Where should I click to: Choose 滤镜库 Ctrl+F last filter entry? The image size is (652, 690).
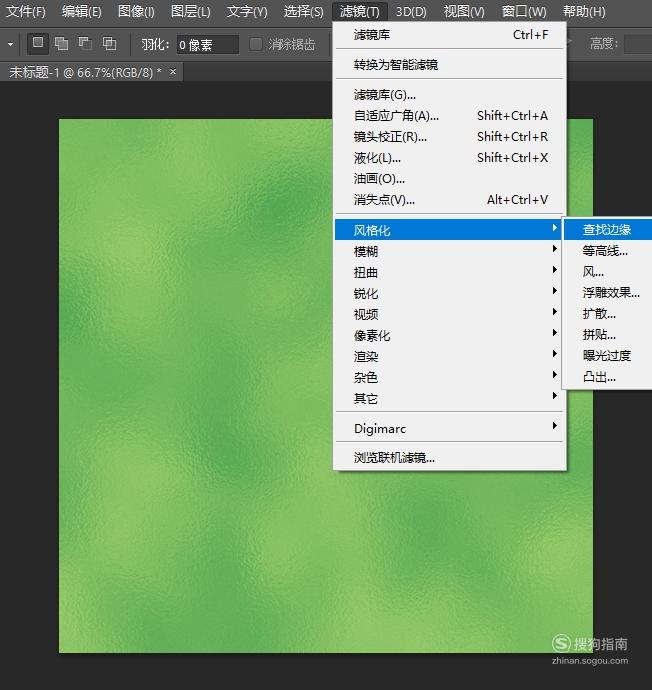coord(449,35)
